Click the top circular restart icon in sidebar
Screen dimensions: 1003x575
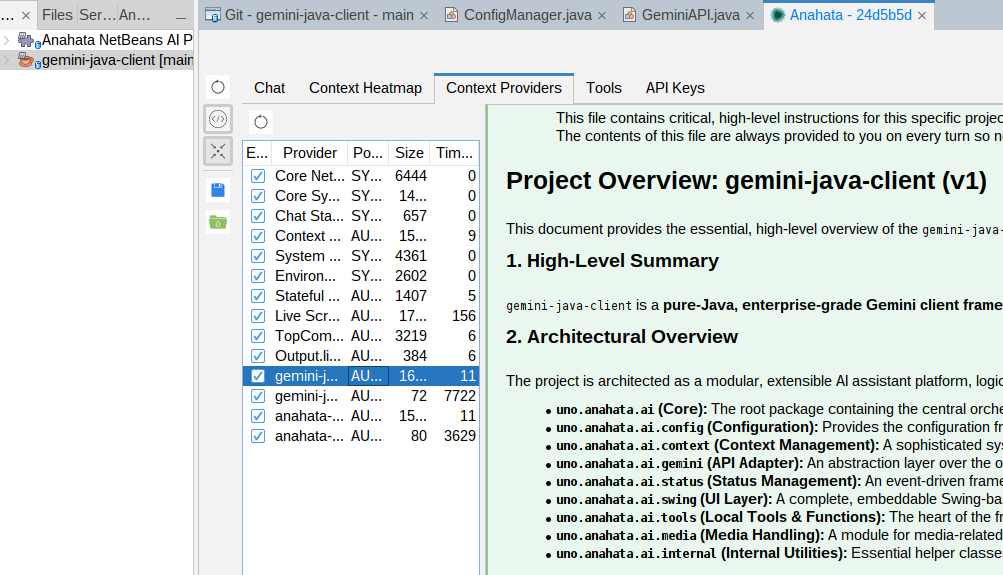(x=218, y=87)
